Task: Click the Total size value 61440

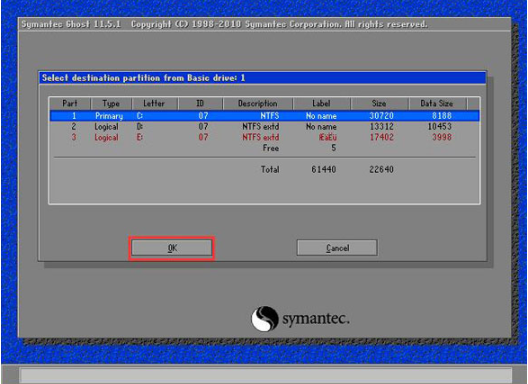Action: point(324,169)
